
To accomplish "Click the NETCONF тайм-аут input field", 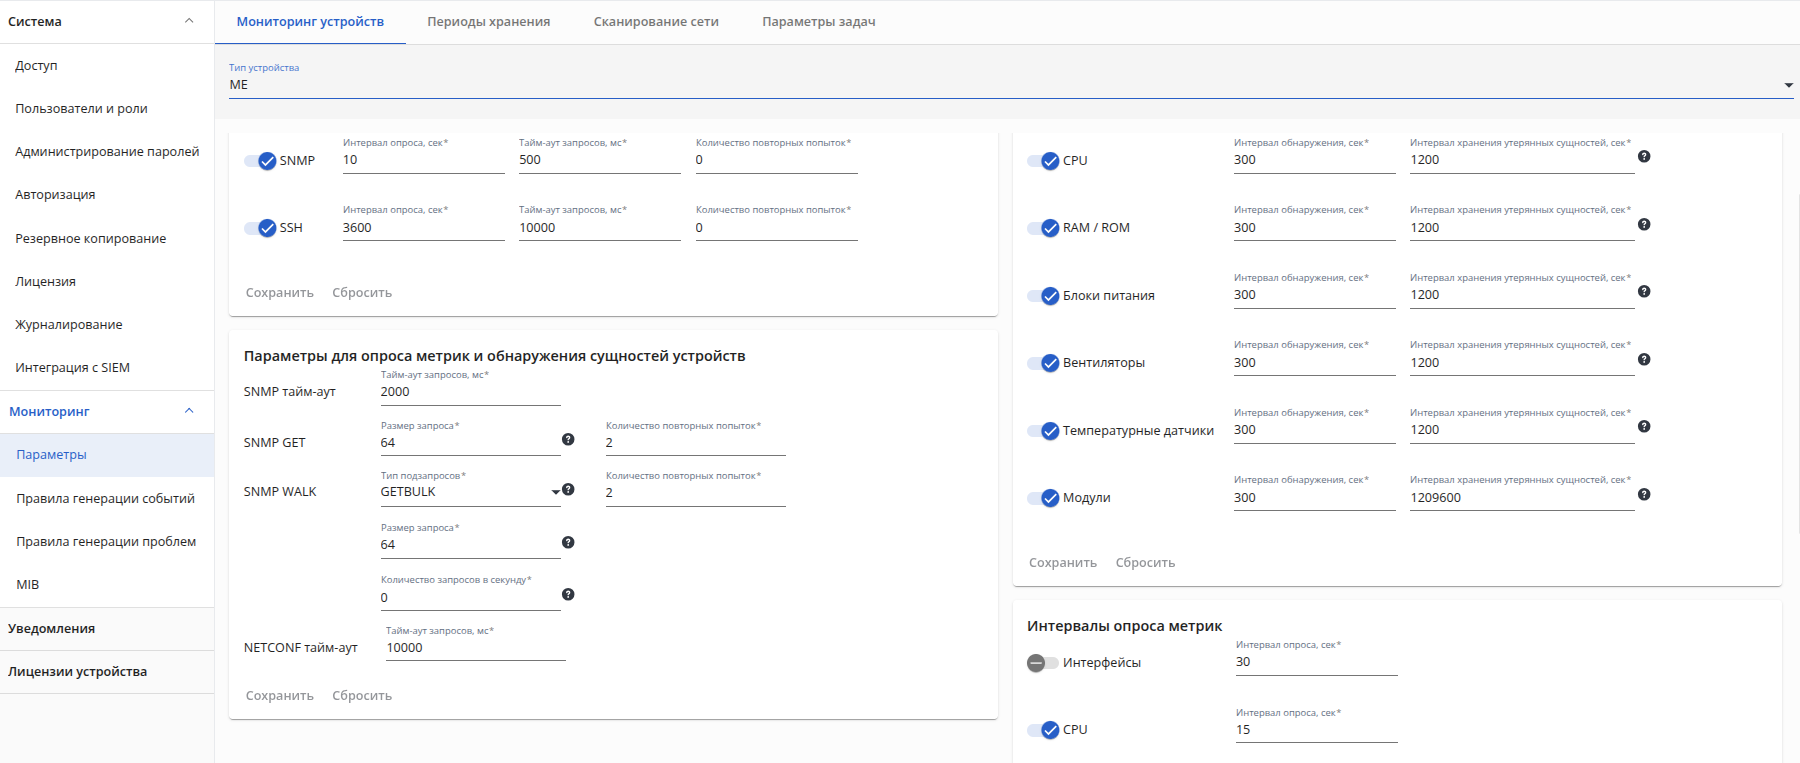I will click(476, 648).
